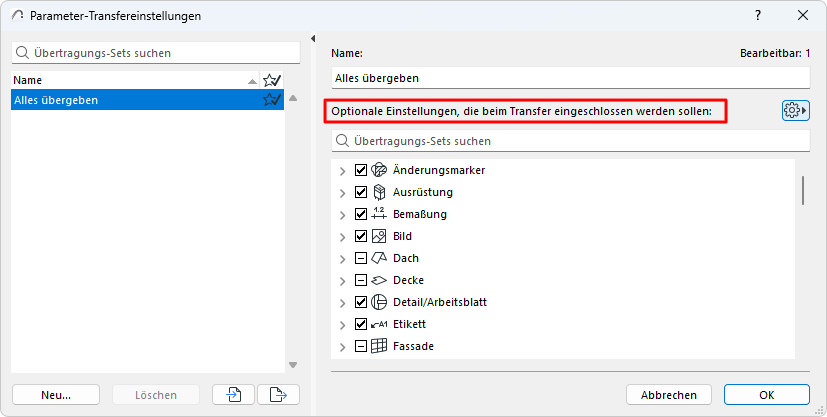
Task: Sort the list by the Name column header
Action: tap(120, 80)
